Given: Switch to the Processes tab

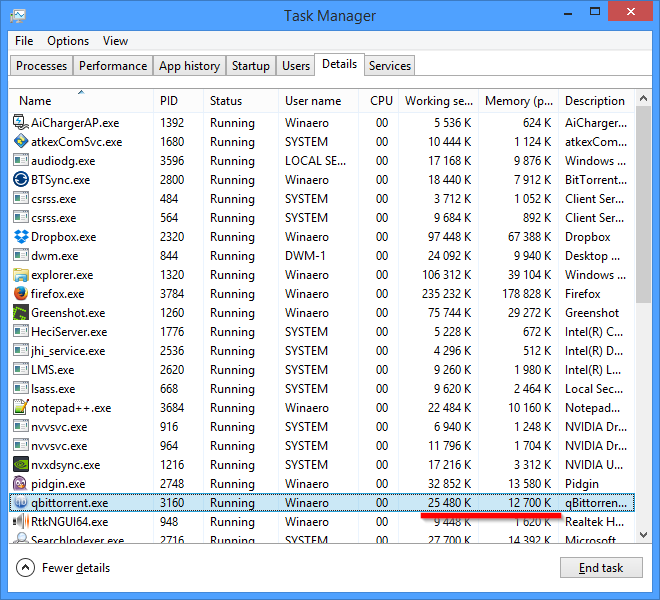Looking at the screenshot, I should [41, 66].
